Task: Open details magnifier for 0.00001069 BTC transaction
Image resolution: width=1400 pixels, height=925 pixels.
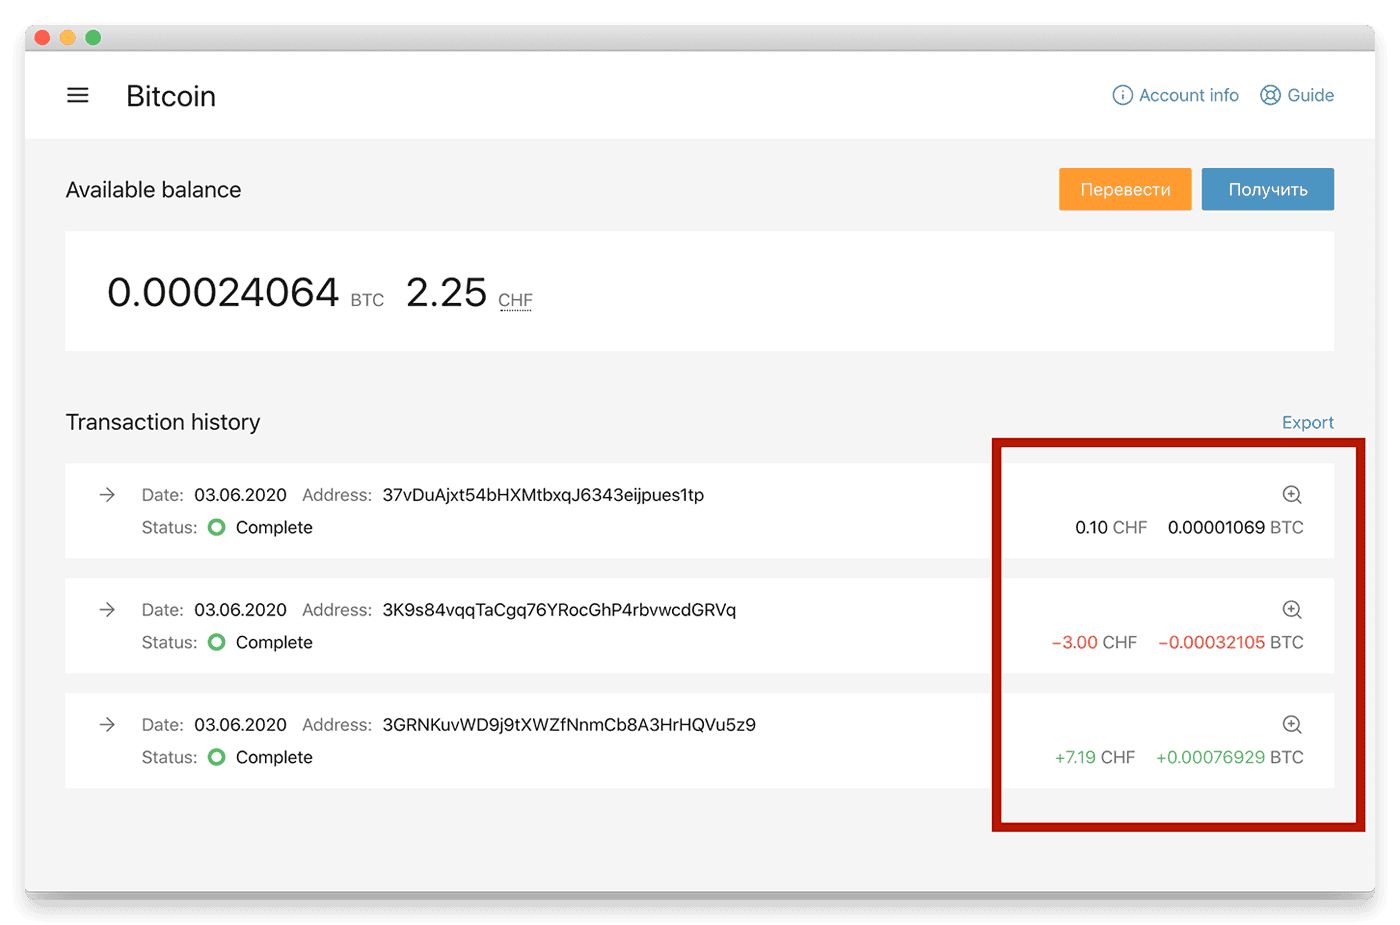Action: pos(1292,494)
